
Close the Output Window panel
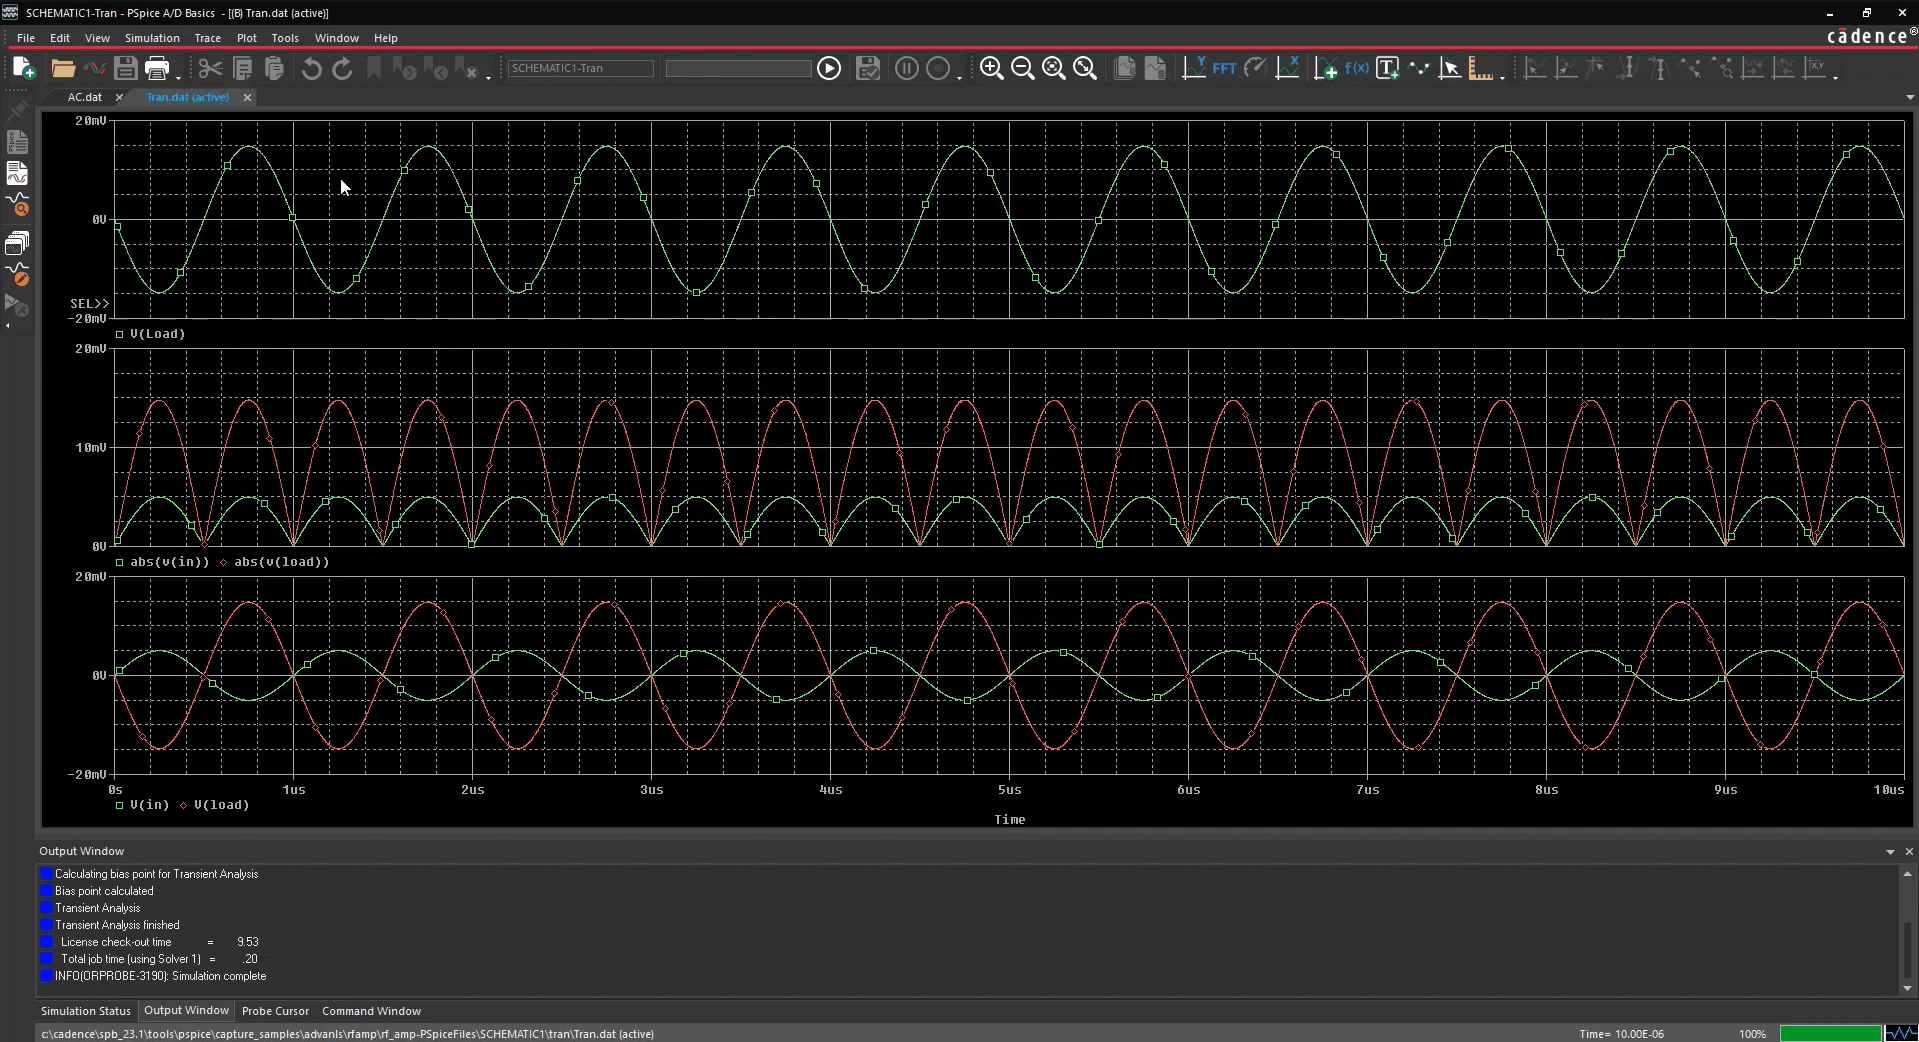[x=1909, y=852]
